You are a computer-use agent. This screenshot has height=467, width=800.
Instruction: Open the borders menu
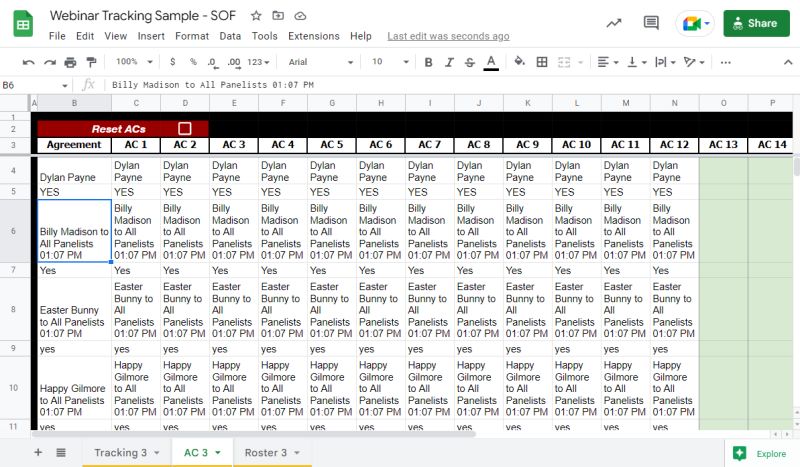[x=542, y=62]
